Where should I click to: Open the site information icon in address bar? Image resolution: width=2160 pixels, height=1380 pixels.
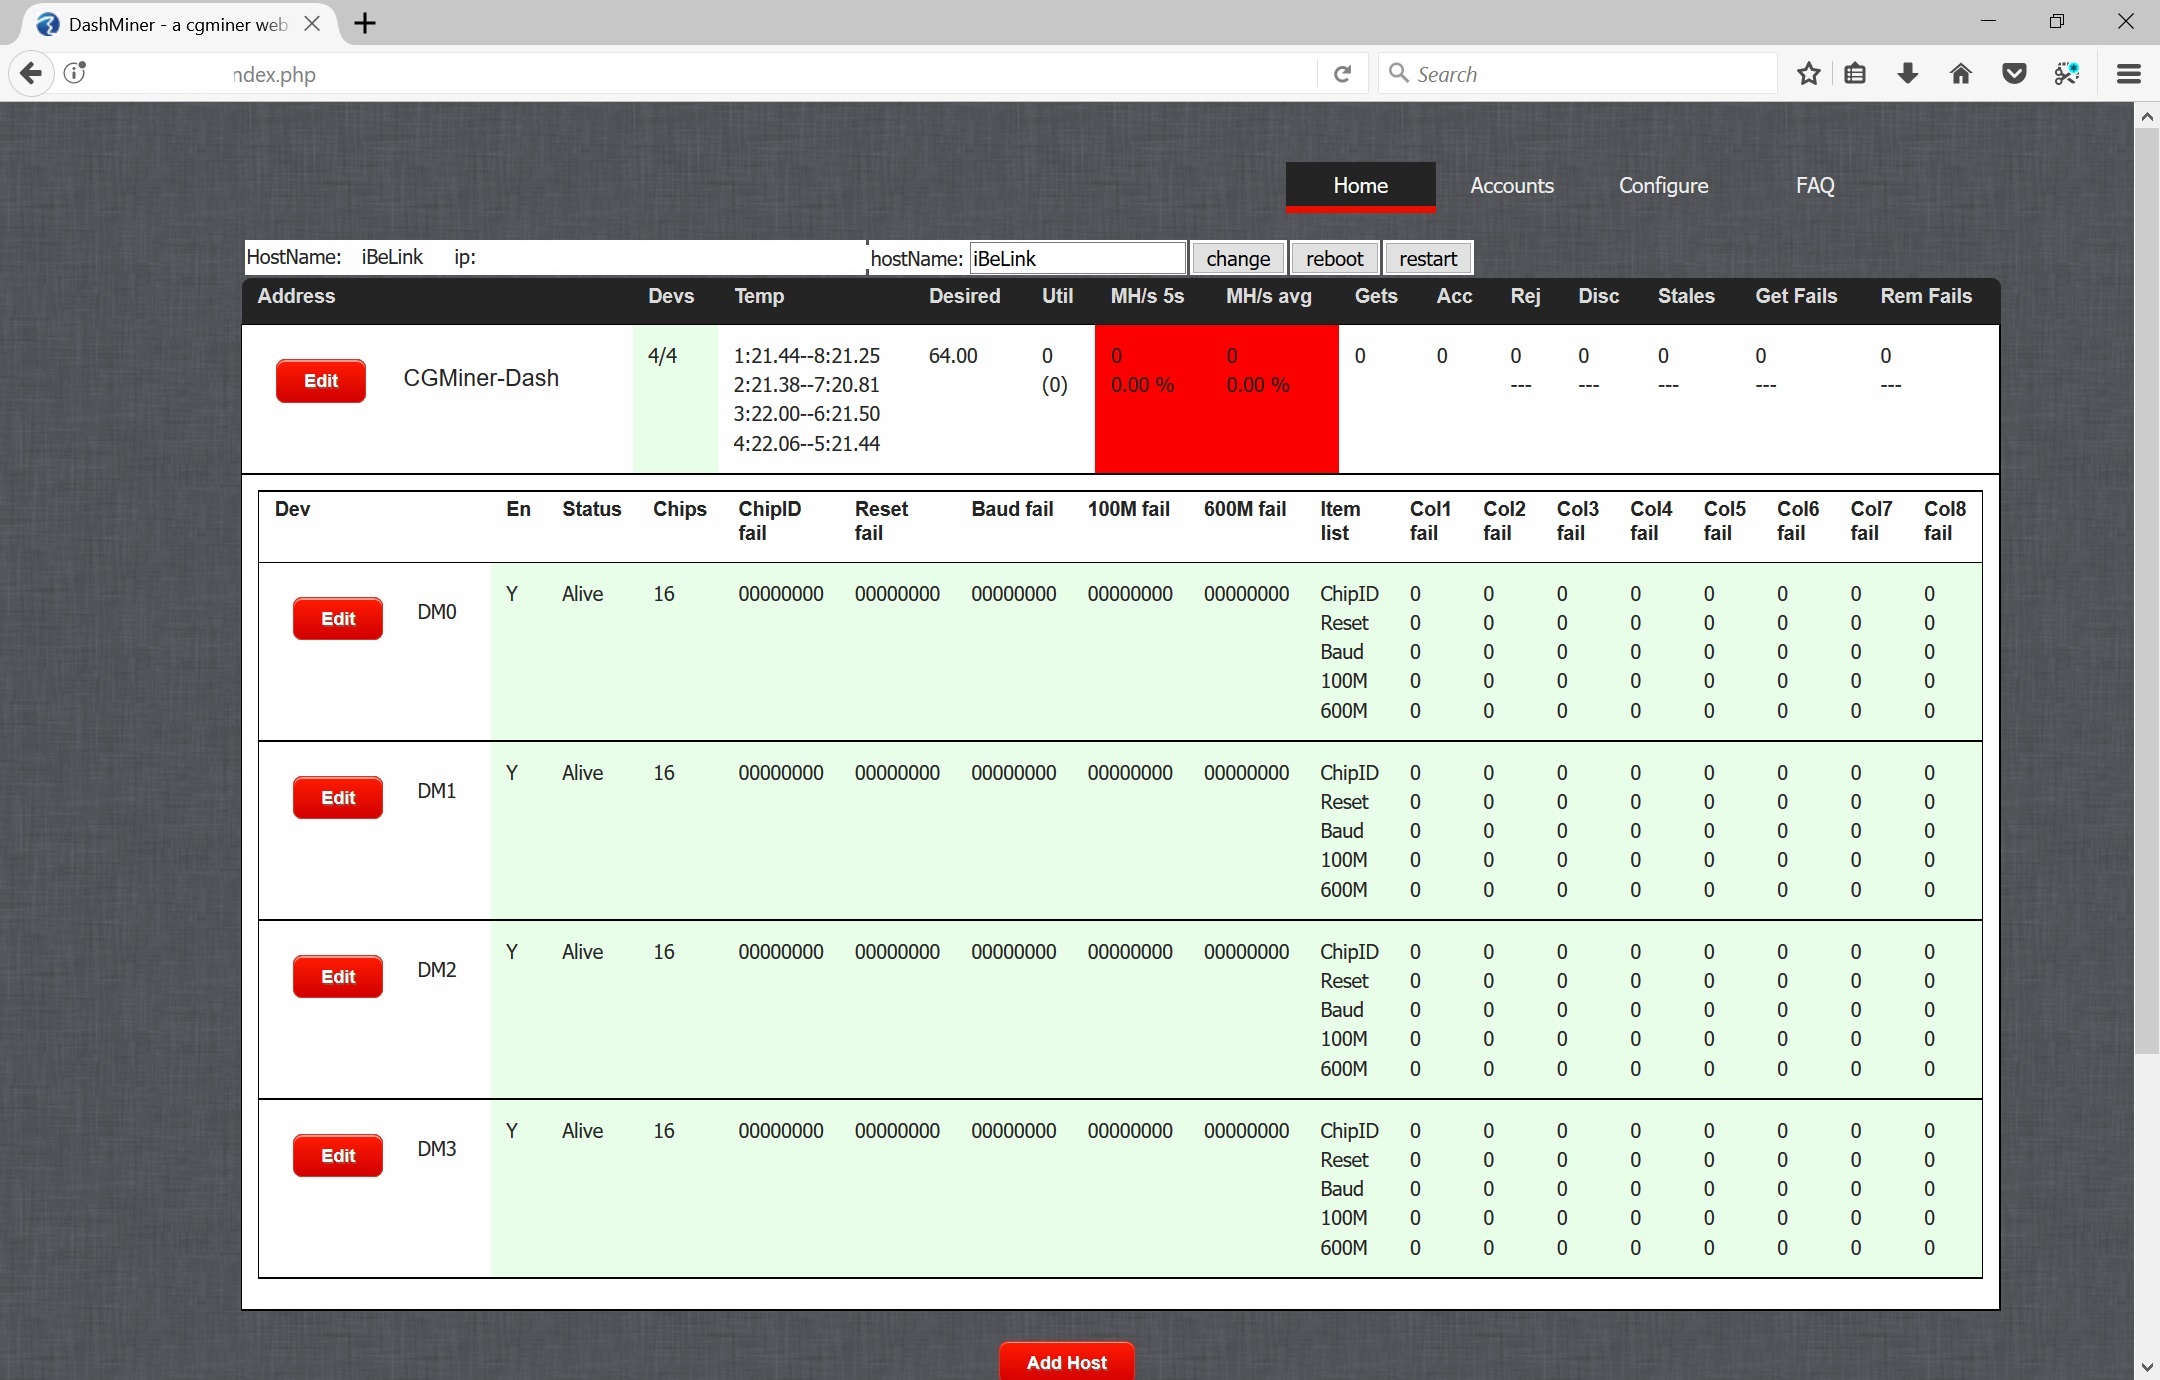(x=75, y=73)
